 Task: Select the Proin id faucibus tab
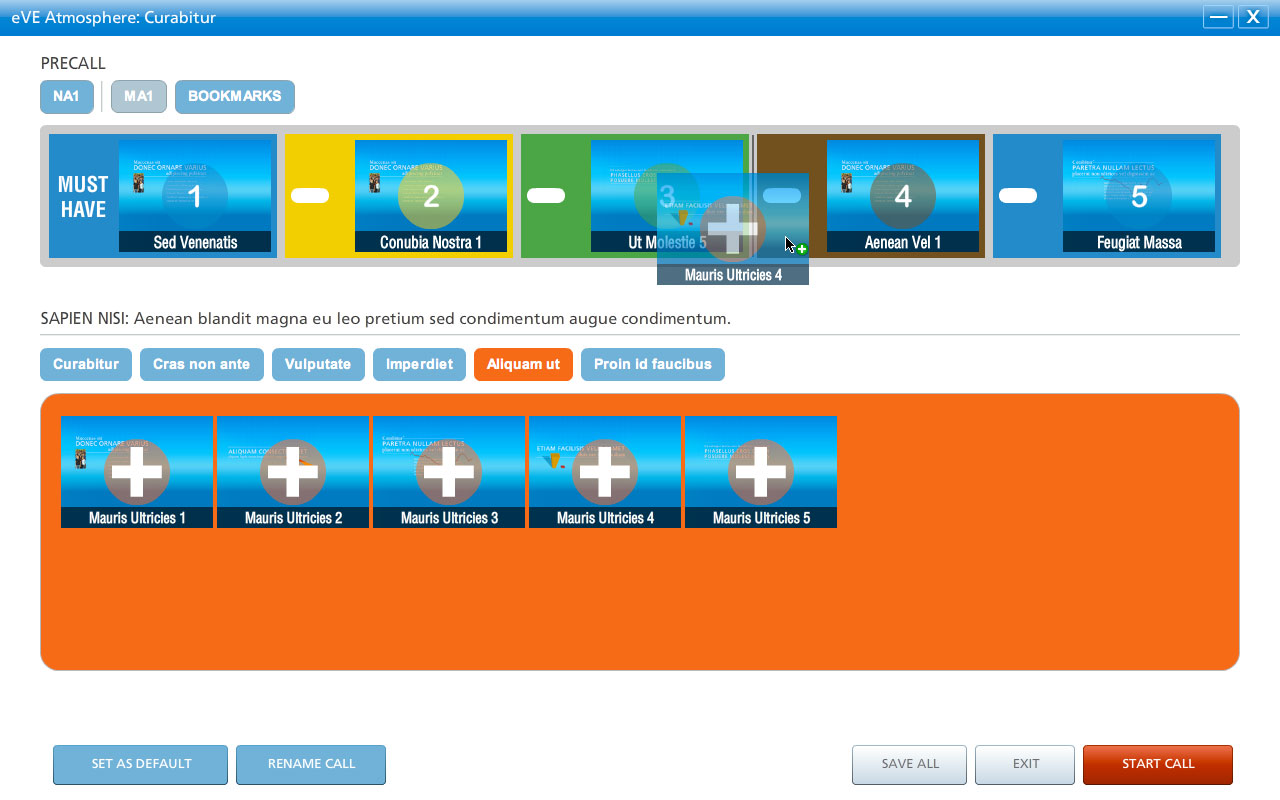(x=653, y=364)
